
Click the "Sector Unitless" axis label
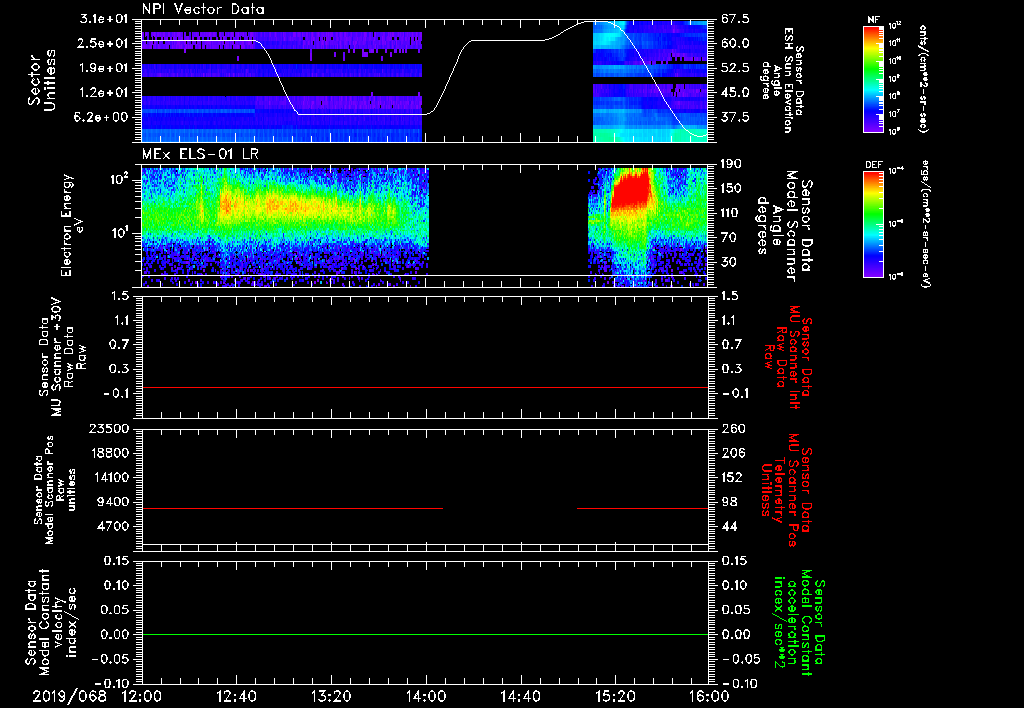pyautogui.click(x=41, y=80)
